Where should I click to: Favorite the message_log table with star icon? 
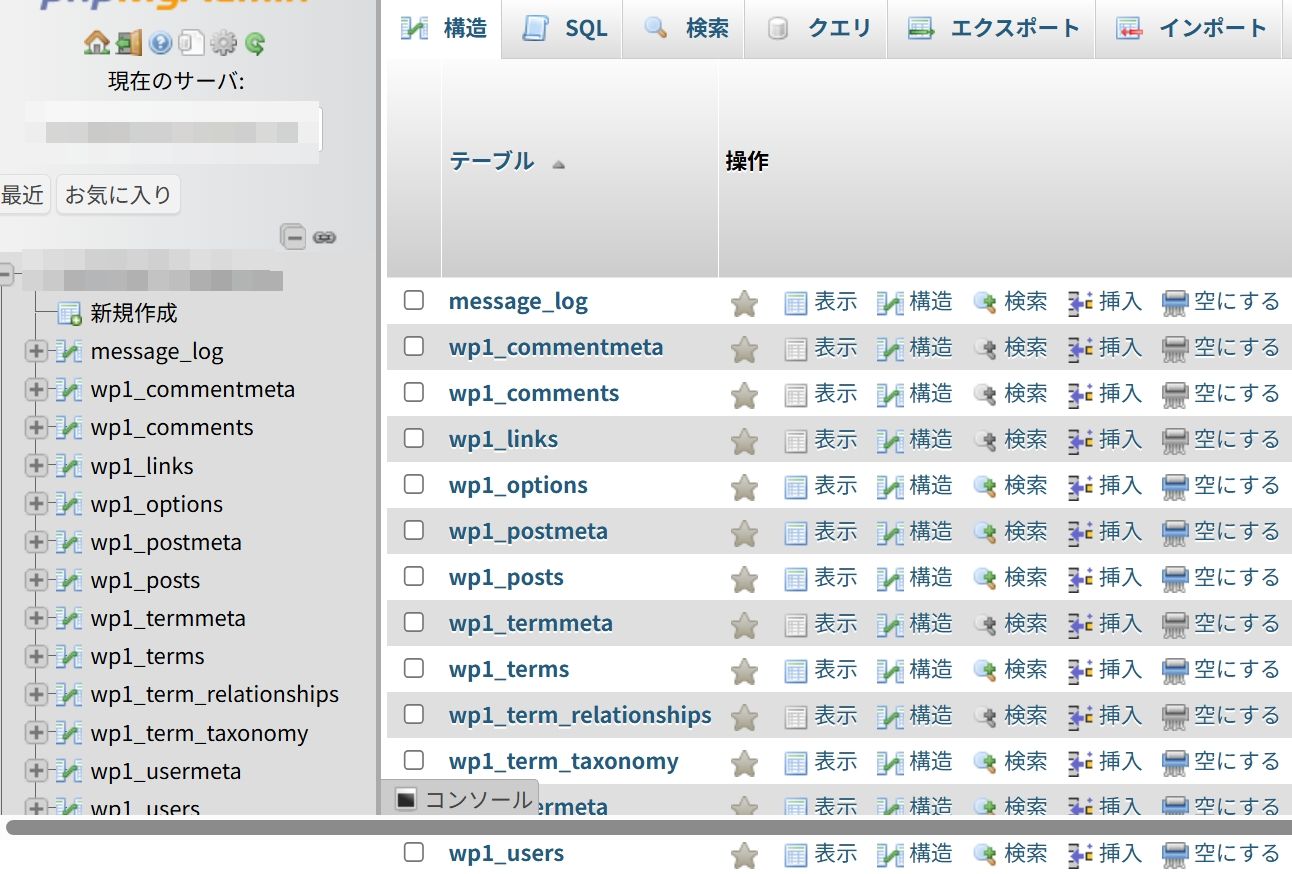(744, 303)
